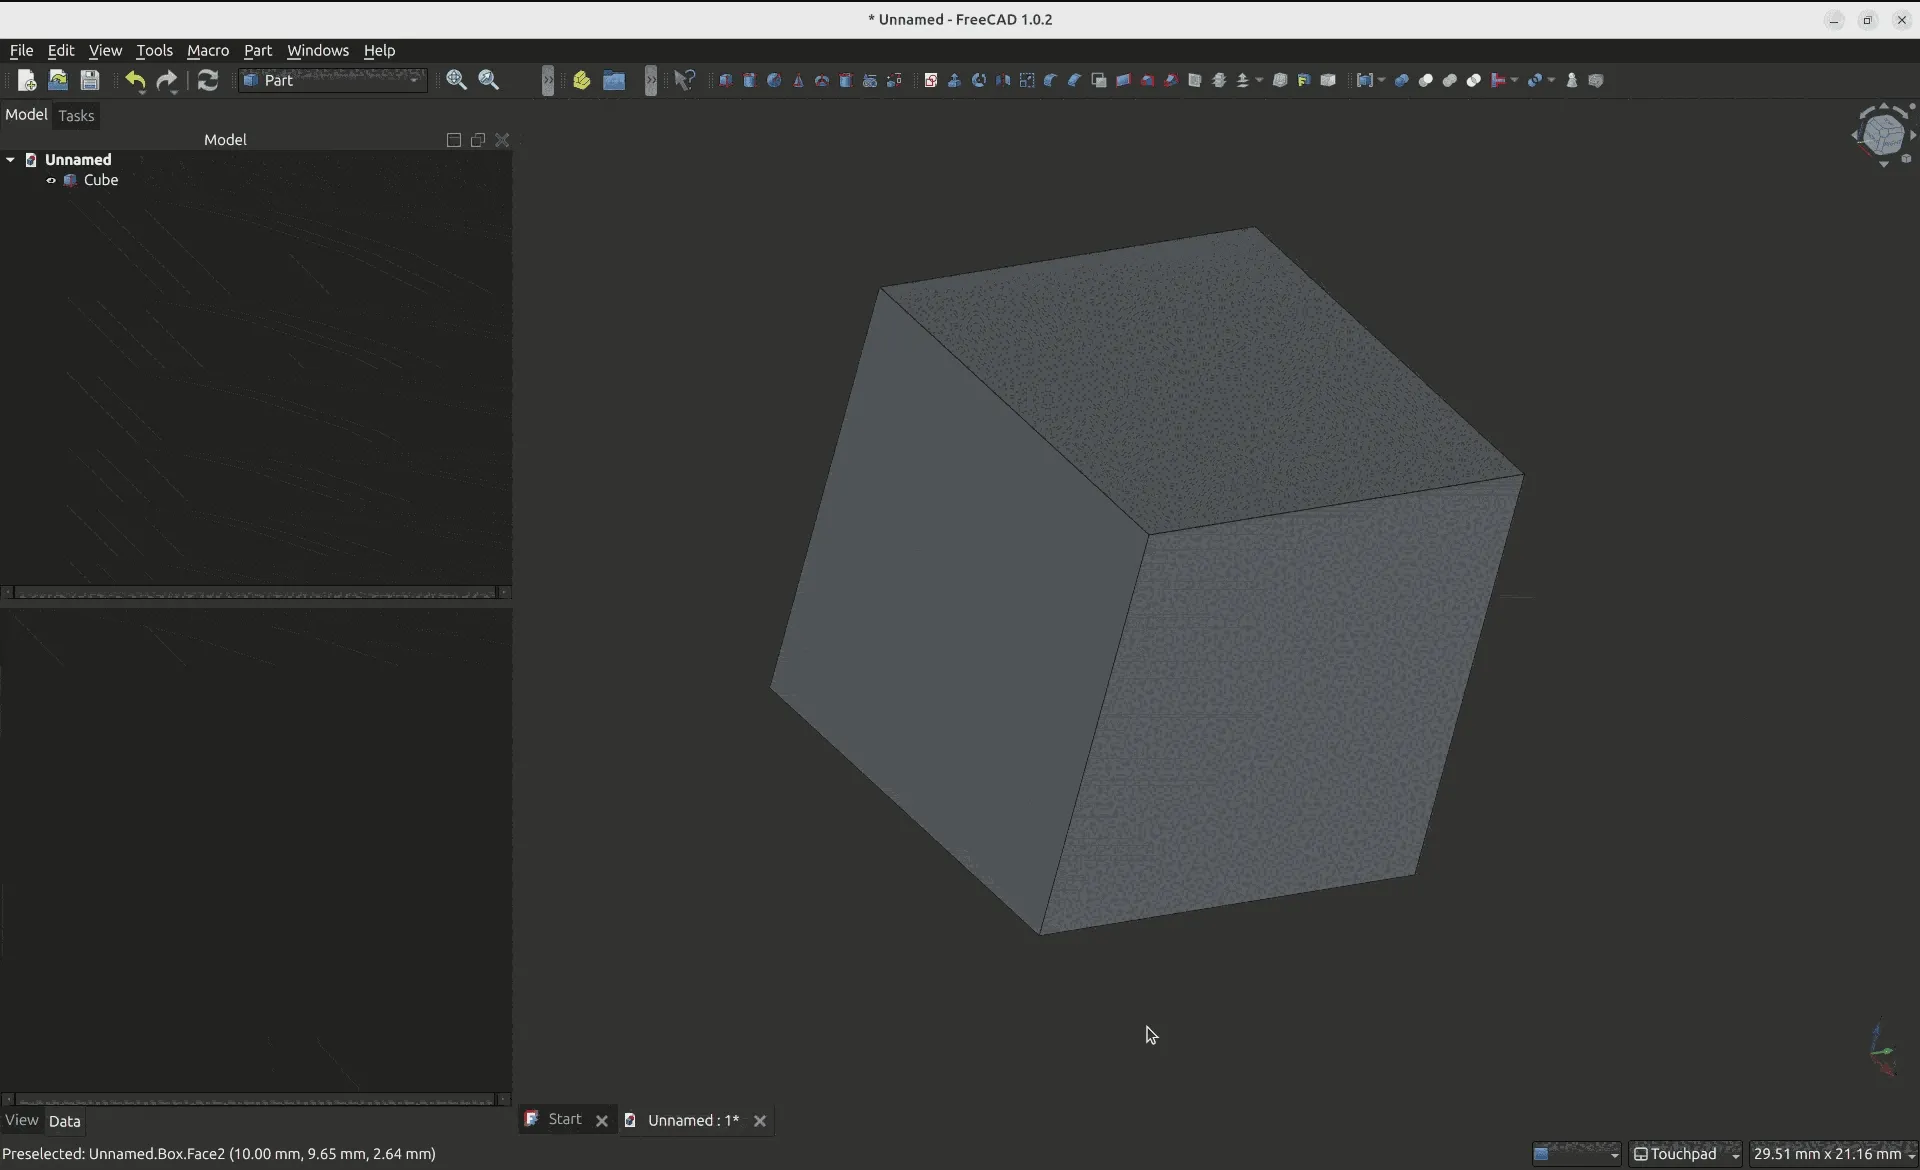This screenshot has width=1920, height=1170.
Task: Create a cube primitive with the Box tool
Action: pos(726,81)
